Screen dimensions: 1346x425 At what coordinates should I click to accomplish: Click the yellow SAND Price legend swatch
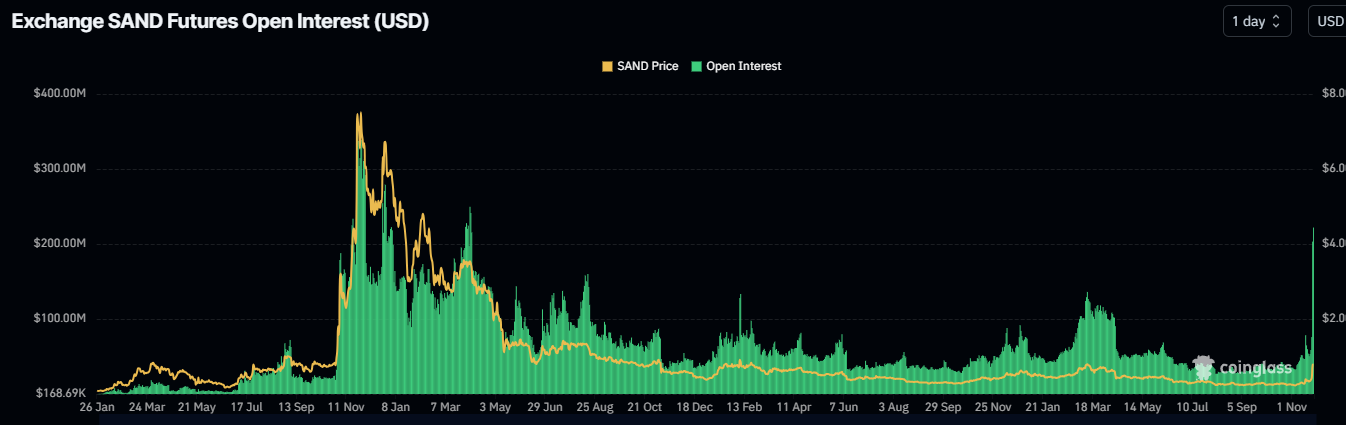click(x=607, y=66)
